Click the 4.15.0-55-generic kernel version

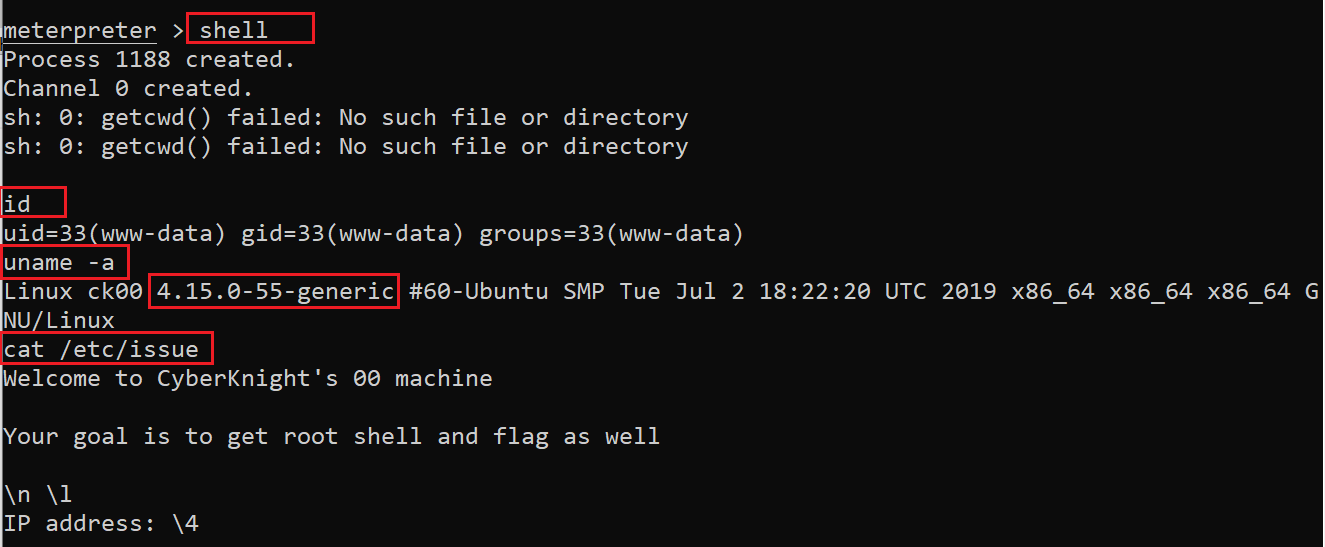point(274,292)
